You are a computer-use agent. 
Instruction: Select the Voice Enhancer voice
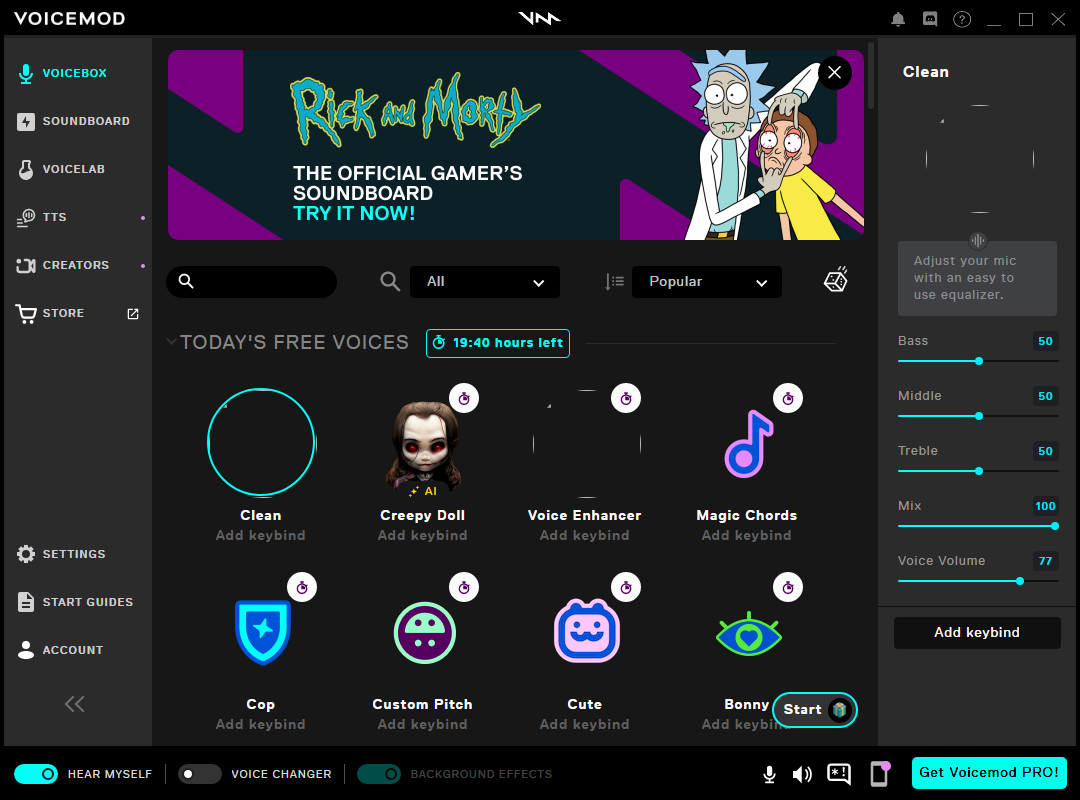(x=587, y=444)
